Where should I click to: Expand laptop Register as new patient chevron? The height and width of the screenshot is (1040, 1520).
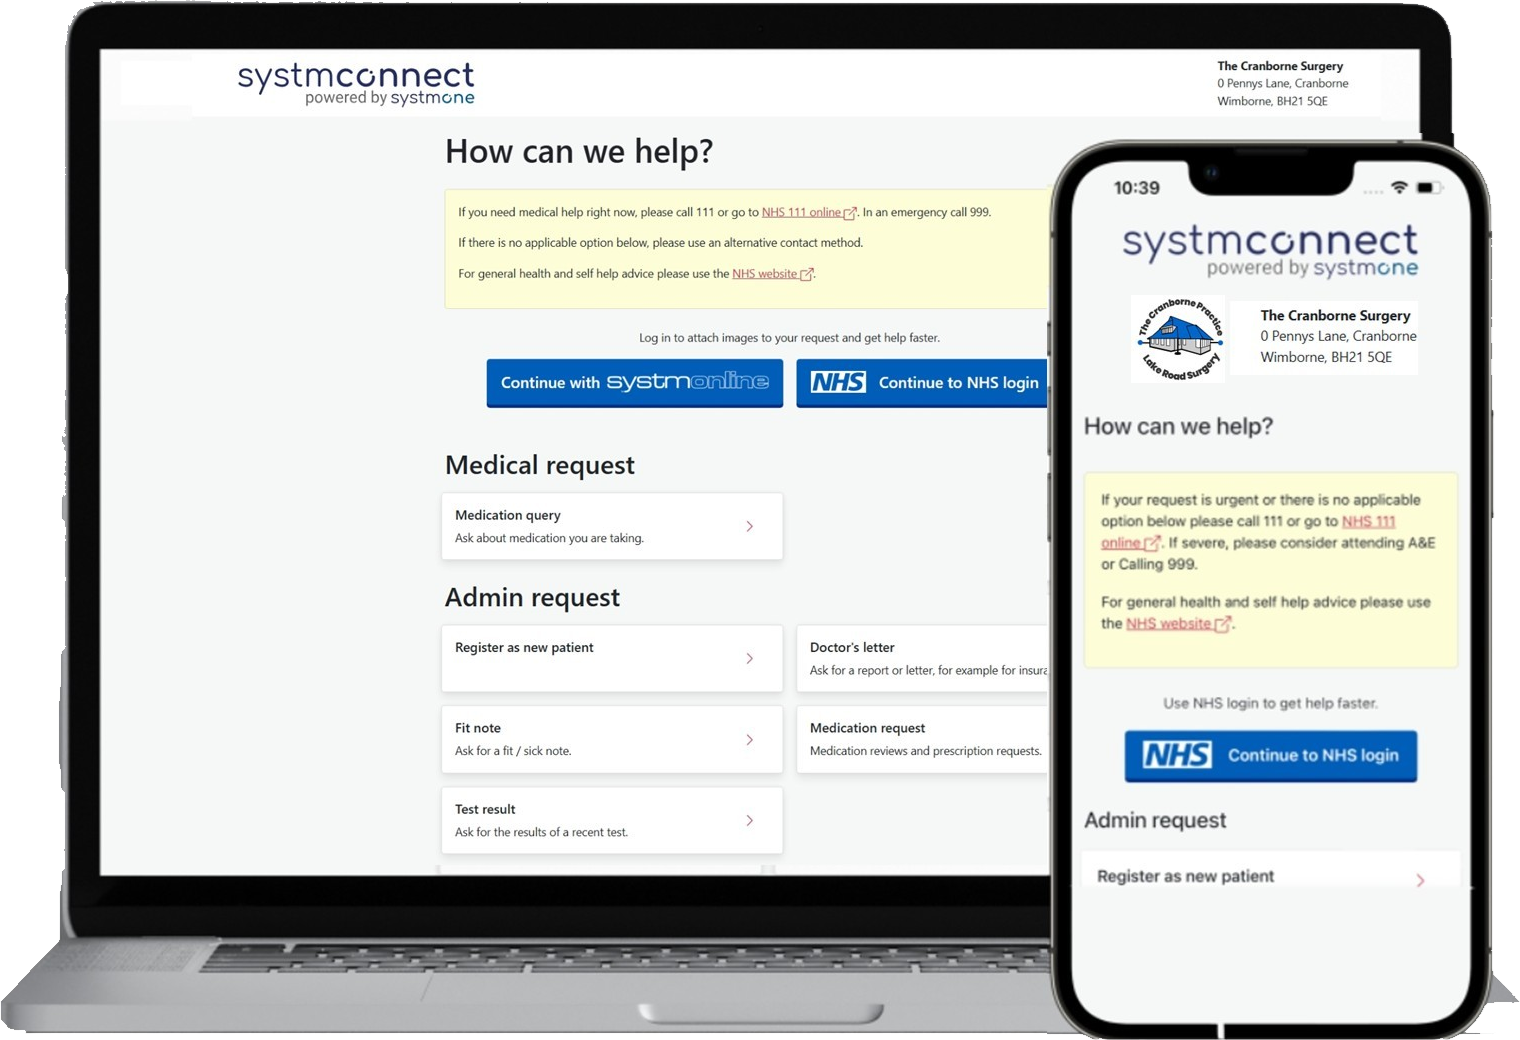pos(750,658)
